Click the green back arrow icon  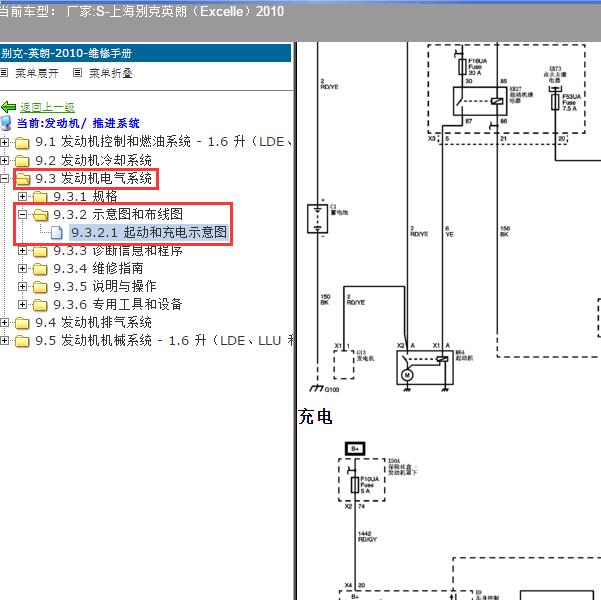(x=8, y=107)
